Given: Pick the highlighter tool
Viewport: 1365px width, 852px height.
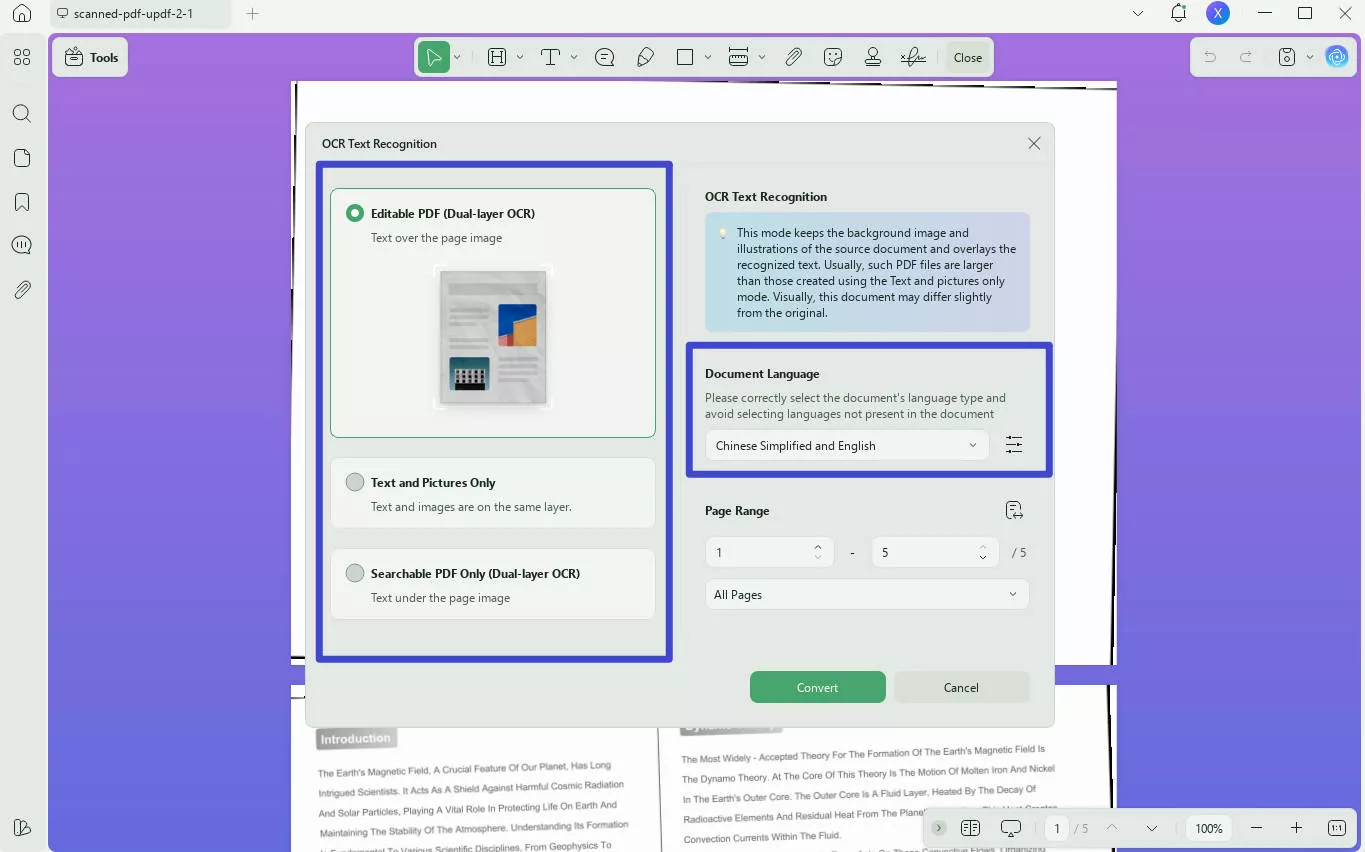Looking at the screenshot, I should 645,57.
